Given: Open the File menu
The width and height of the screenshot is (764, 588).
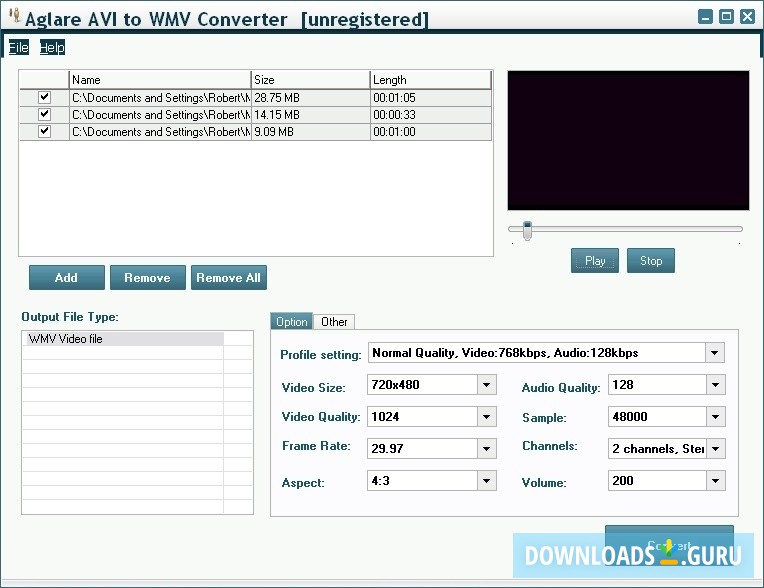Looking at the screenshot, I should coord(19,47).
